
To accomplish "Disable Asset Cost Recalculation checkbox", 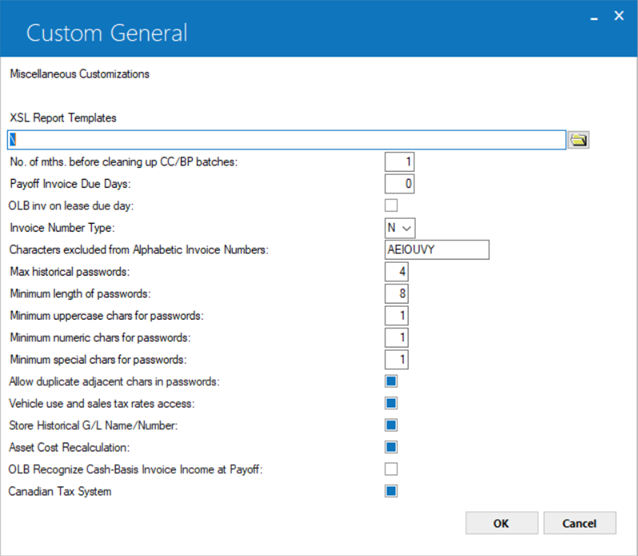I will (x=391, y=447).
